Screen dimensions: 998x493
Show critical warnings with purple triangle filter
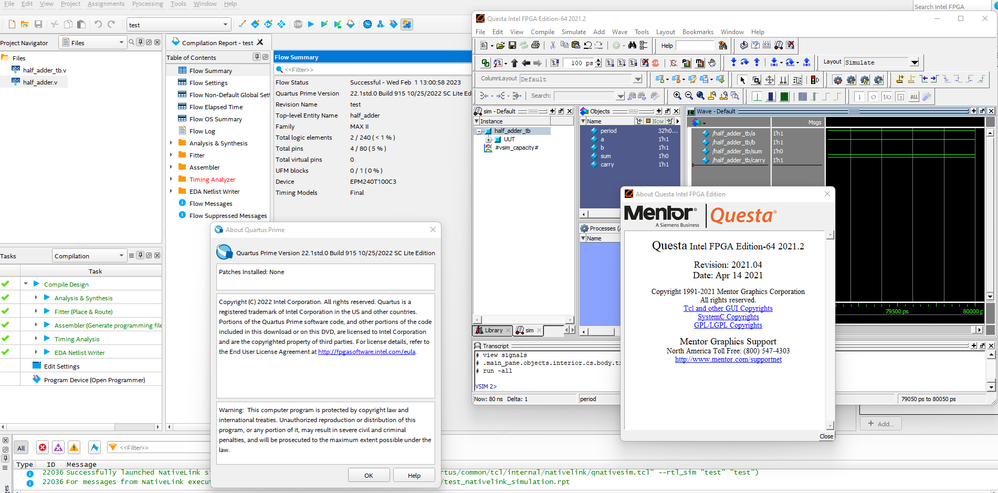click(59, 447)
